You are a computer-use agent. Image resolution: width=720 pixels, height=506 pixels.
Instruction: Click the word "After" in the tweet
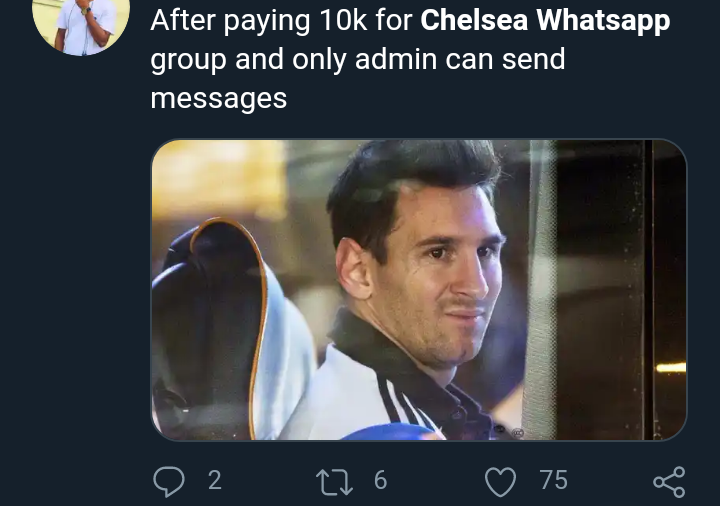(x=185, y=20)
